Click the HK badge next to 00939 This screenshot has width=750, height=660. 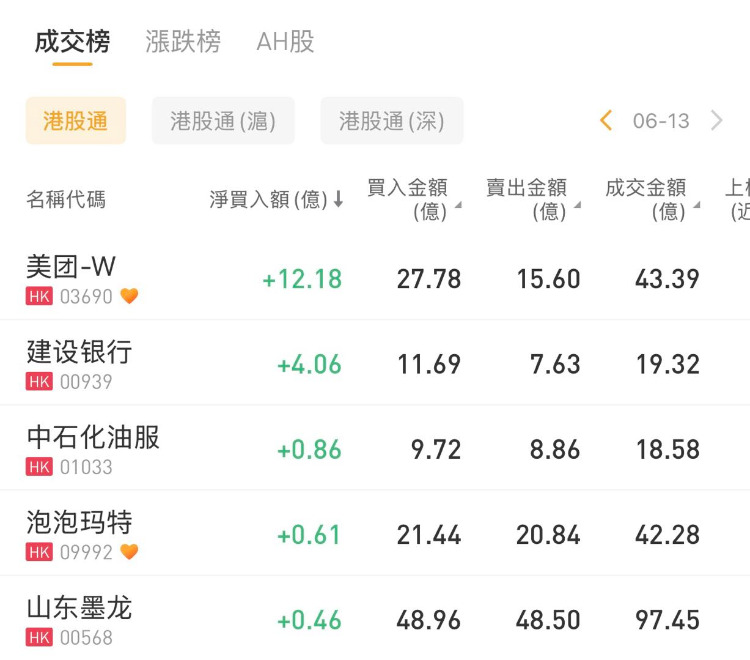coord(39,382)
